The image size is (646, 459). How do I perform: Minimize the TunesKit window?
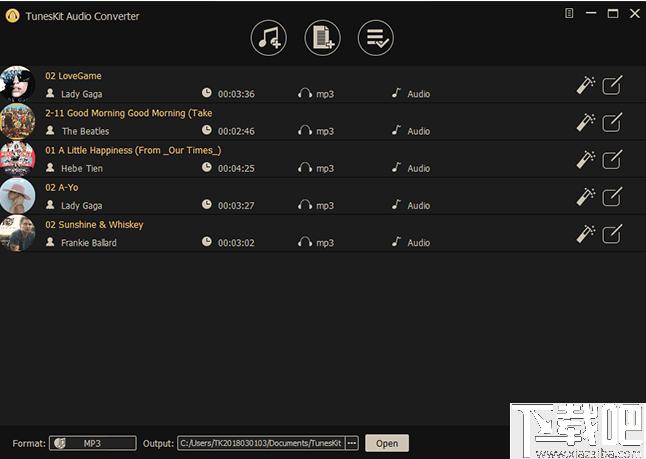(x=591, y=13)
